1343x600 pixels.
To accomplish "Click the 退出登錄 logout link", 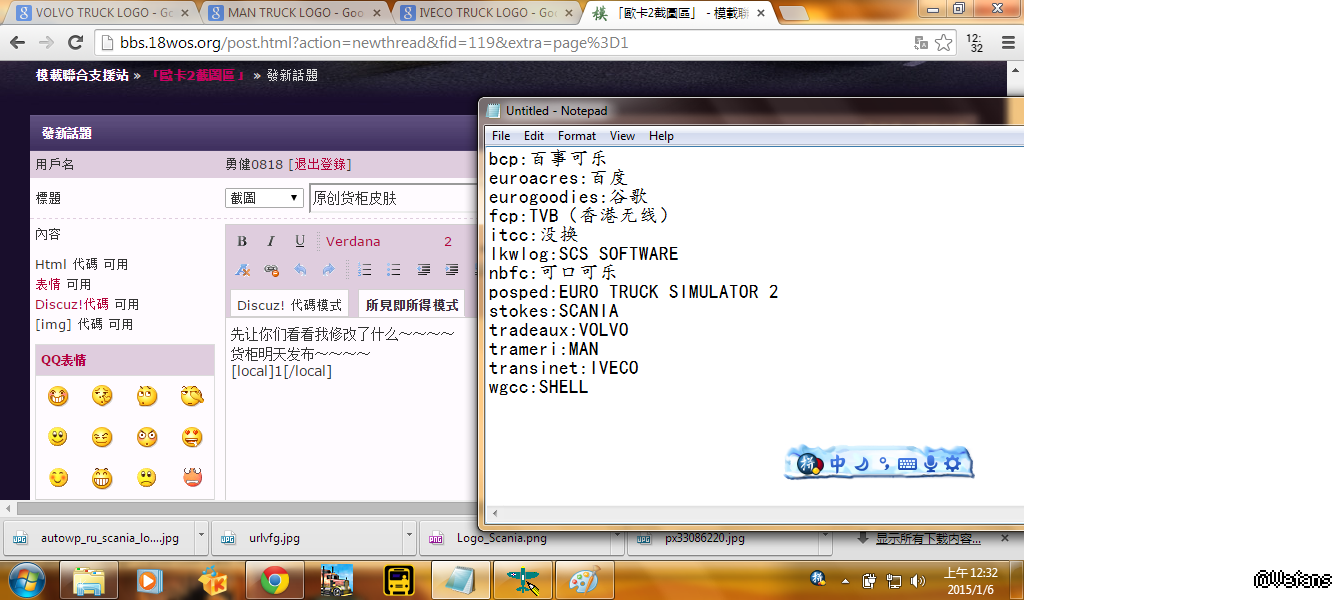I will 320,164.
